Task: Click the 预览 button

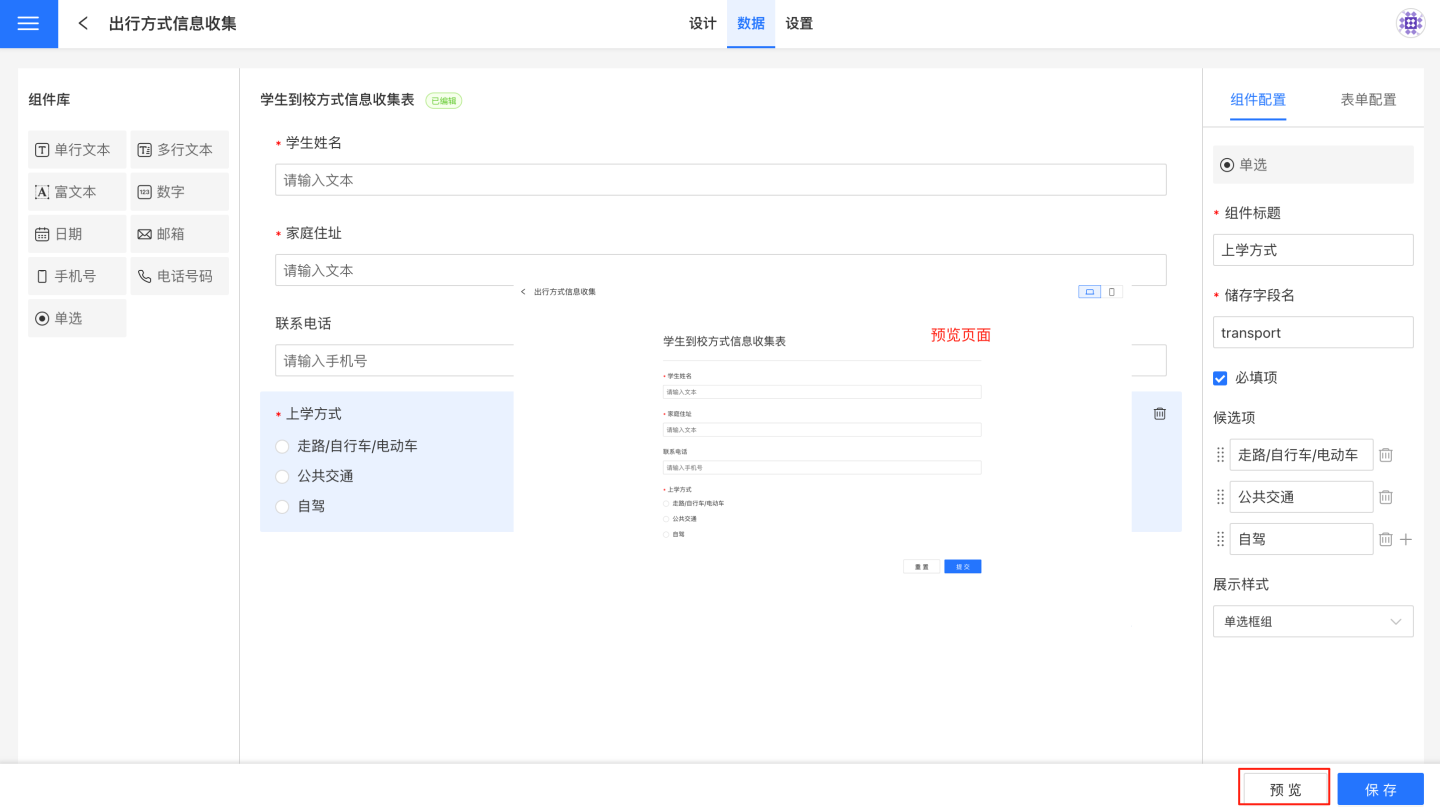Action: [x=1284, y=789]
